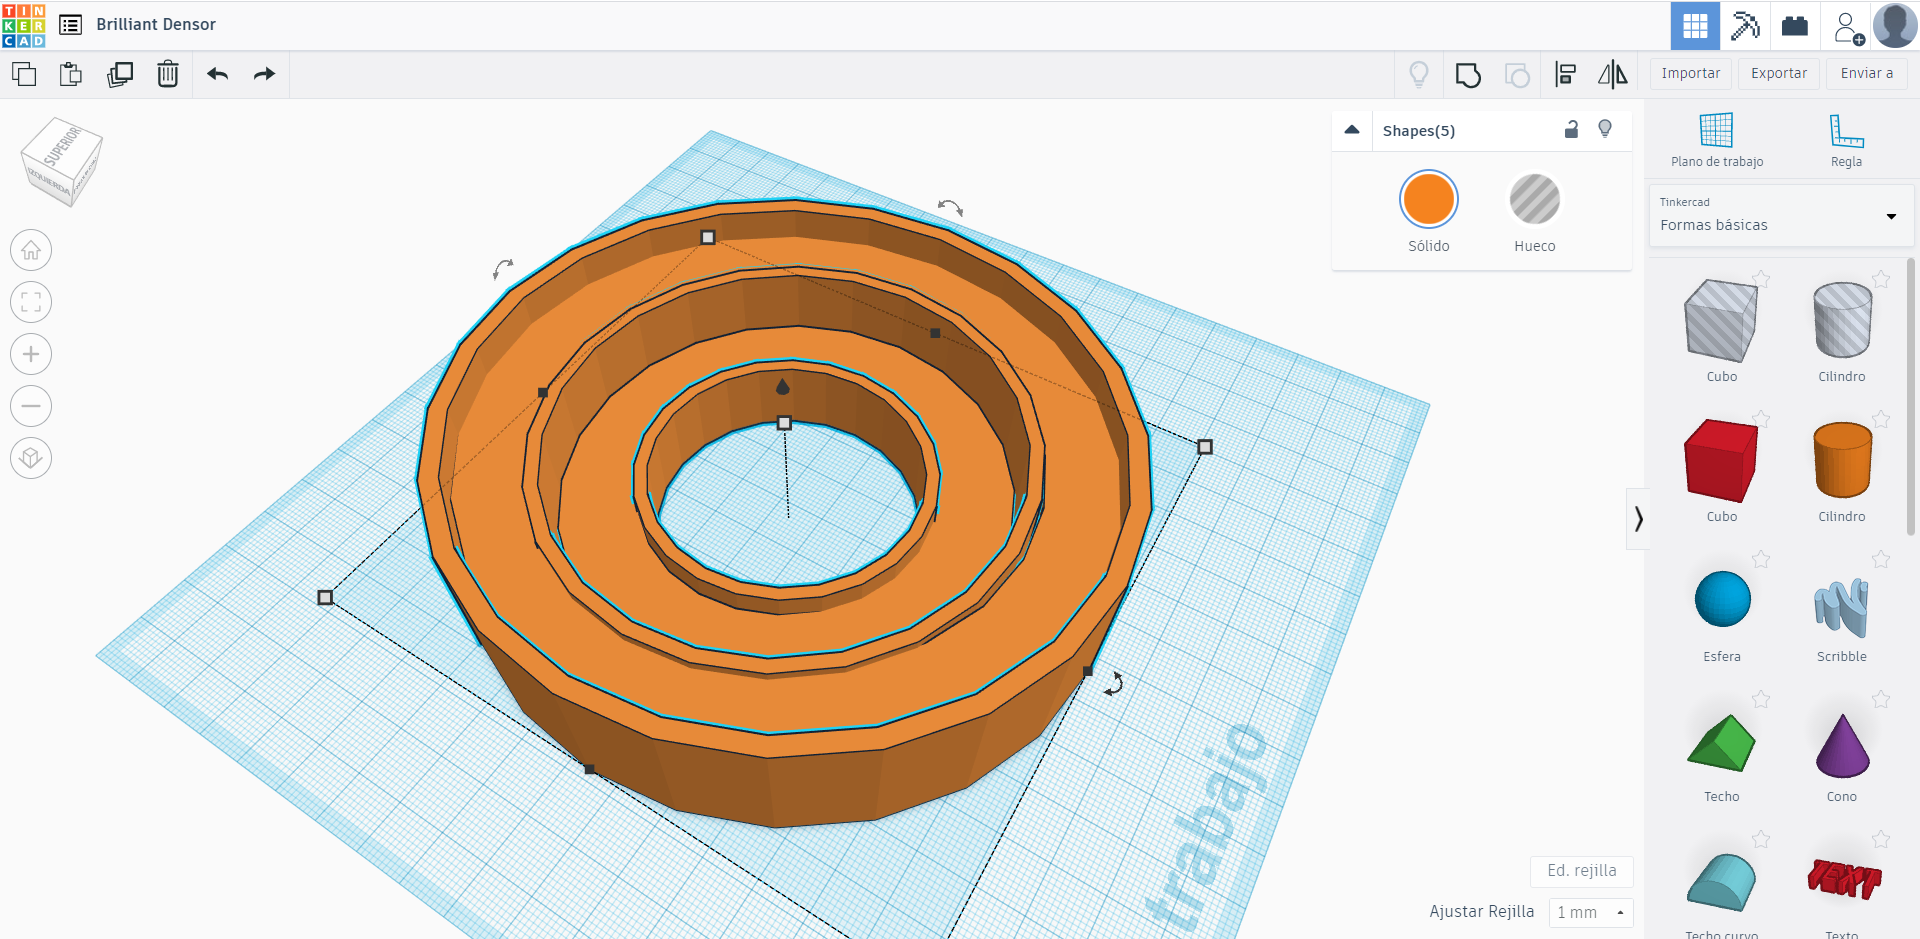1920x939 pixels.
Task: Click the rotation arrow handle at bottom right
Action: pyautogui.click(x=1114, y=684)
